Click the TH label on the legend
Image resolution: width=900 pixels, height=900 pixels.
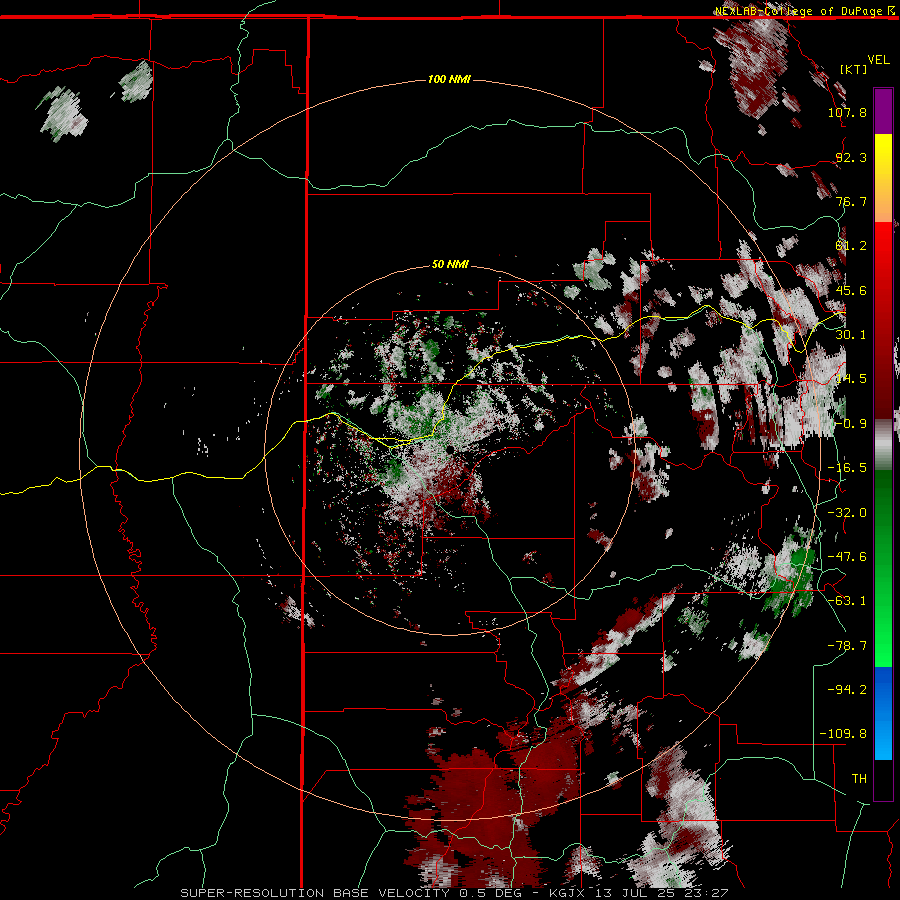coord(859,779)
